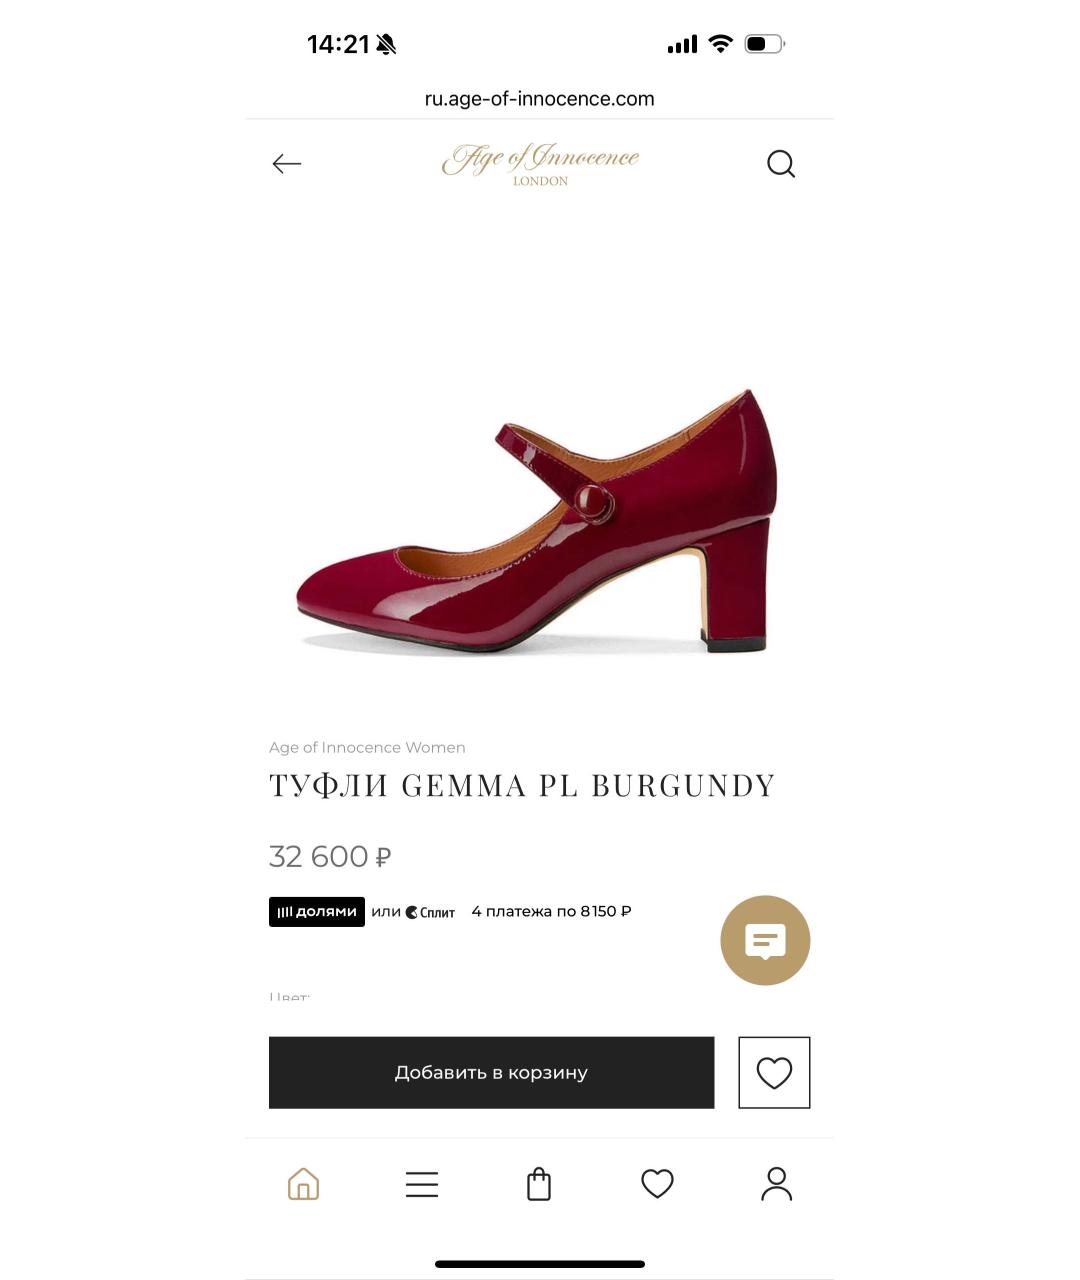This screenshot has height=1280, width=1080.
Task: Open the shopping bag in bottom bar
Action: (539, 1184)
